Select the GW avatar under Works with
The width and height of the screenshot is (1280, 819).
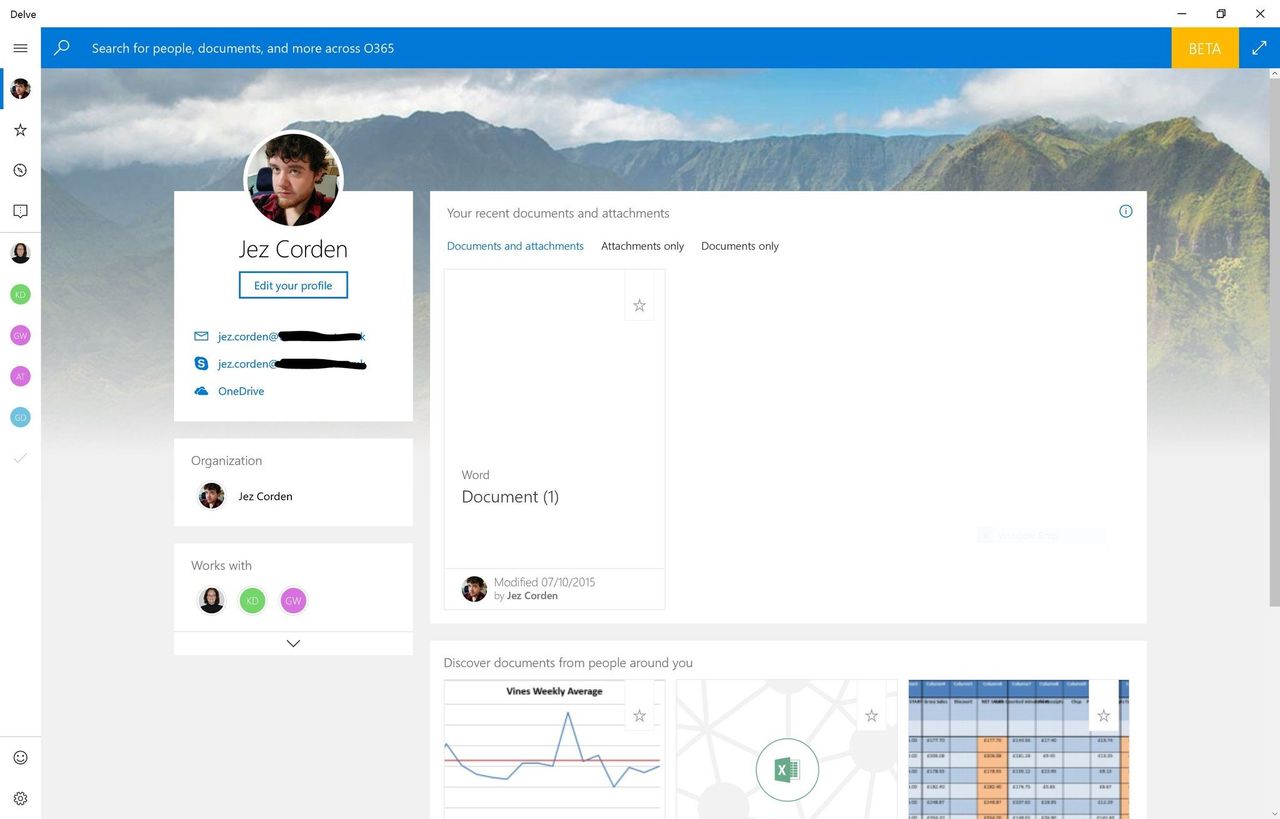(x=293, y=600)
